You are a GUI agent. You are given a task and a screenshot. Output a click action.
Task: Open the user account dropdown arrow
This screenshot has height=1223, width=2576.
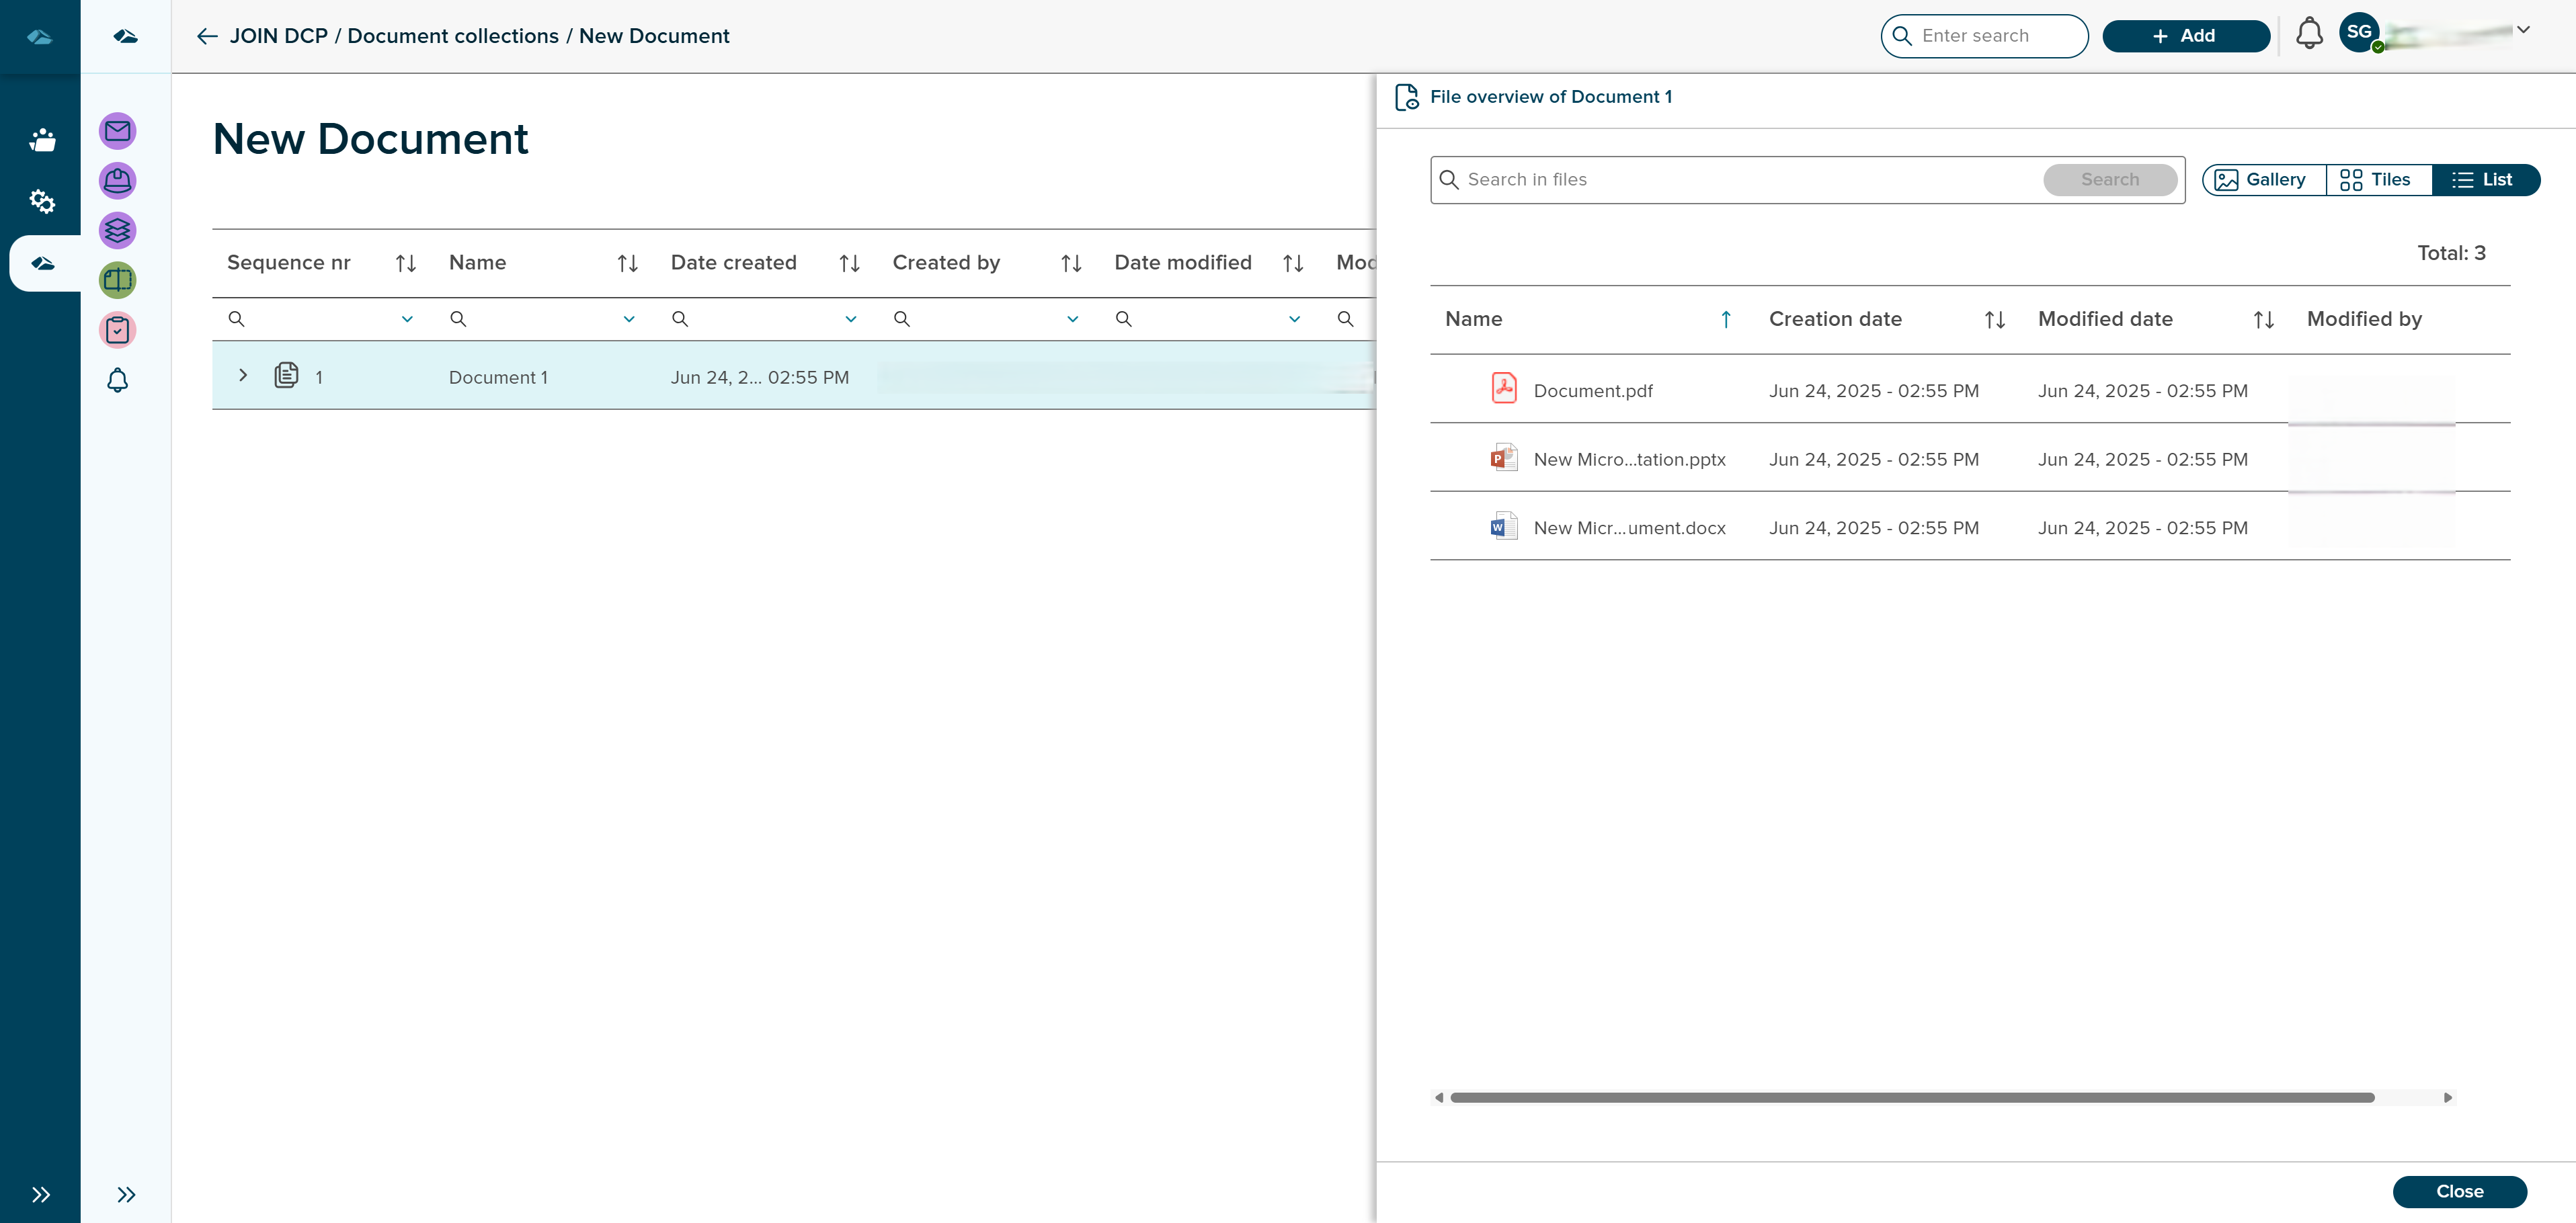tap(2523, 30)
